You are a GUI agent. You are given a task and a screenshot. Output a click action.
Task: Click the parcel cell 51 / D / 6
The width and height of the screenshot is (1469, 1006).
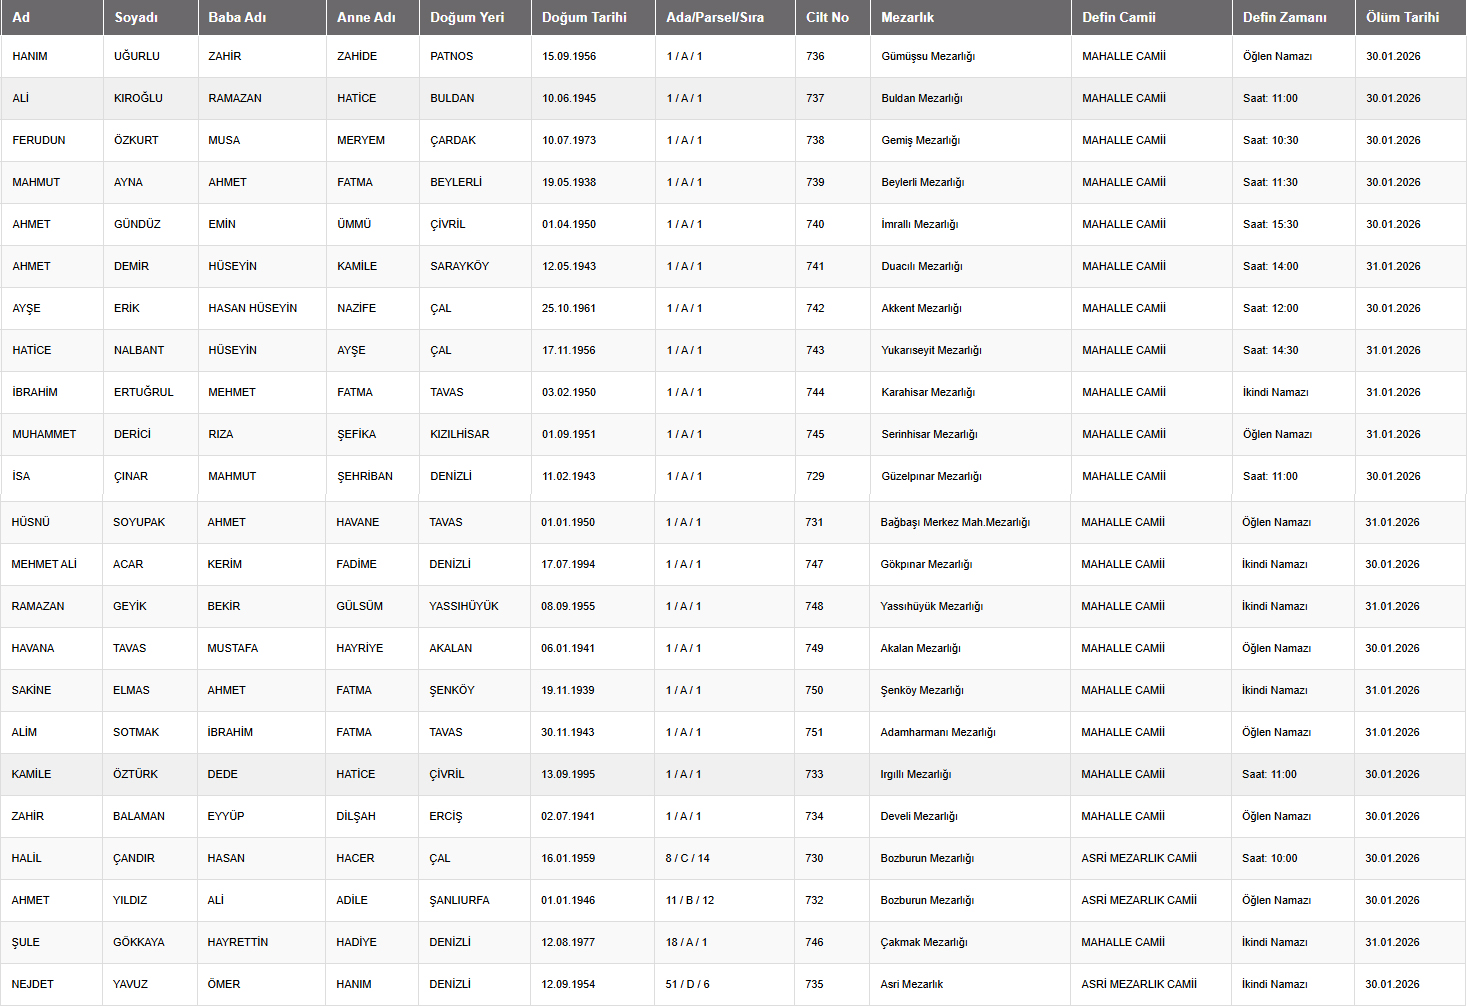click(x=687, y=984)
